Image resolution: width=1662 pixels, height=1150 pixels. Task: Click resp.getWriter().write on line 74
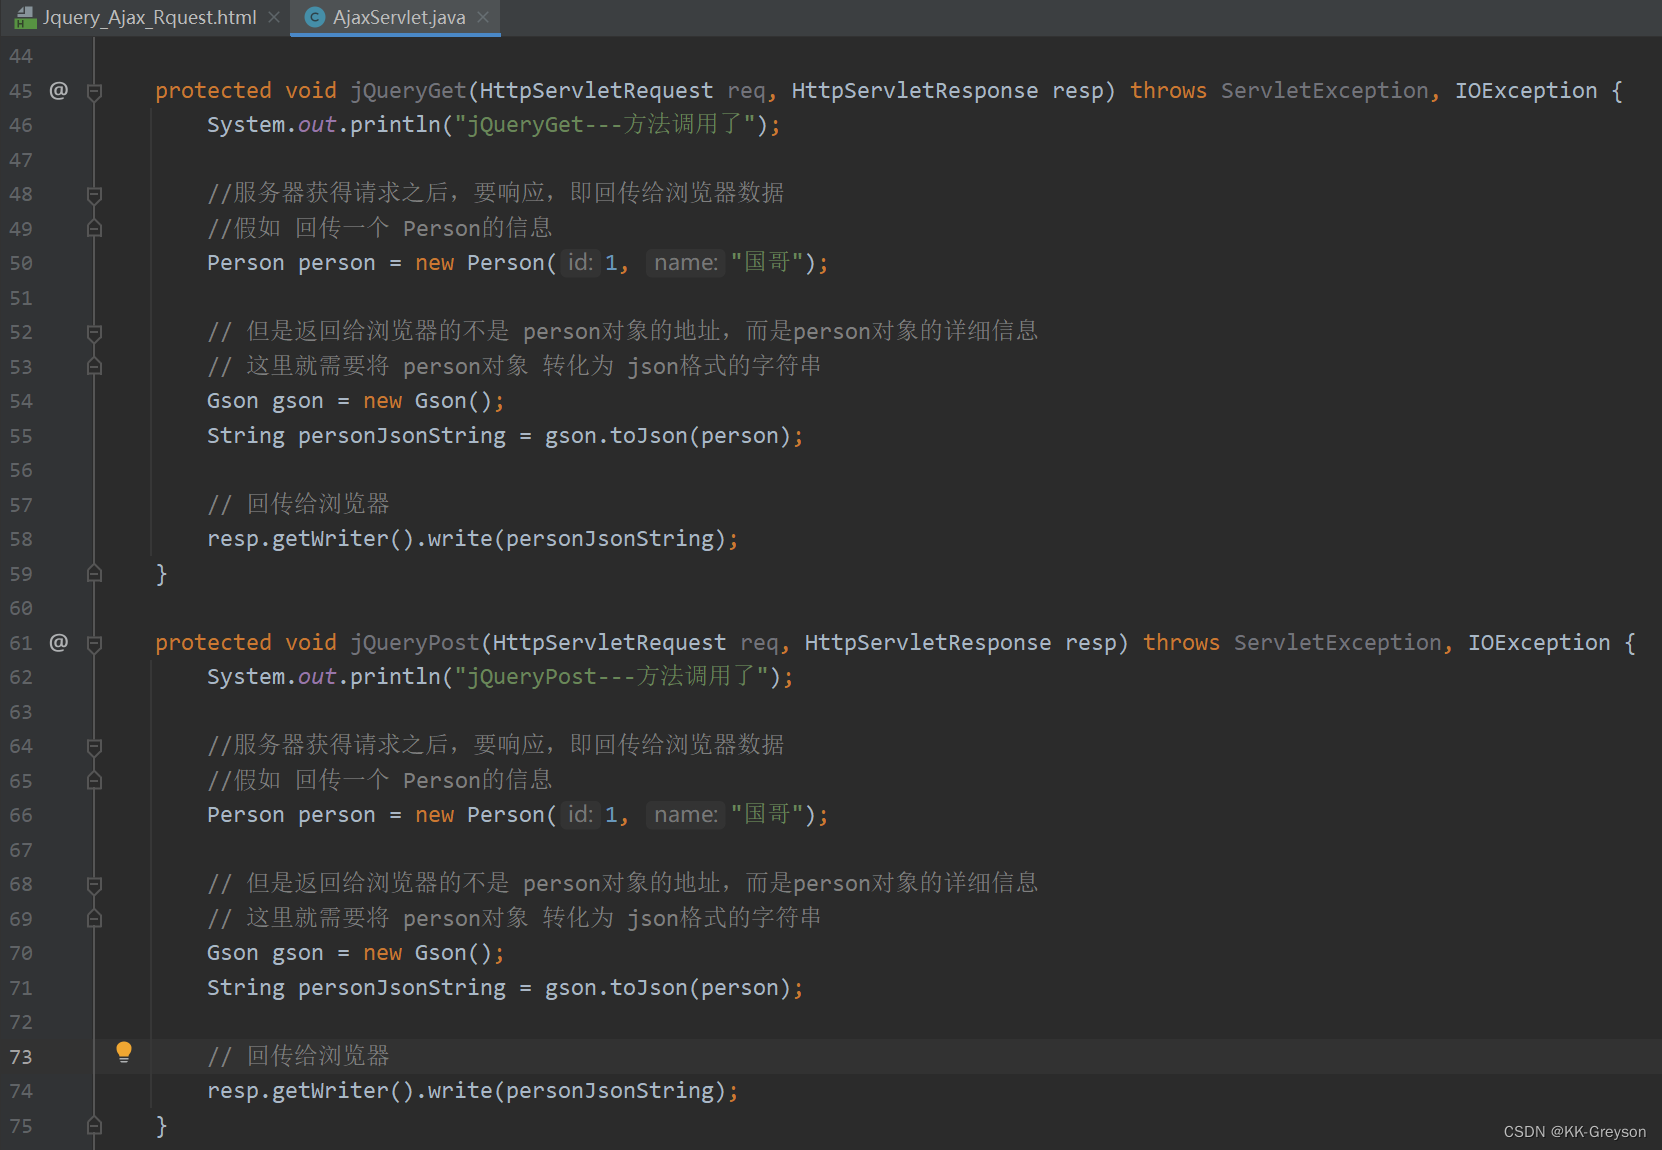pos(349,1091)
